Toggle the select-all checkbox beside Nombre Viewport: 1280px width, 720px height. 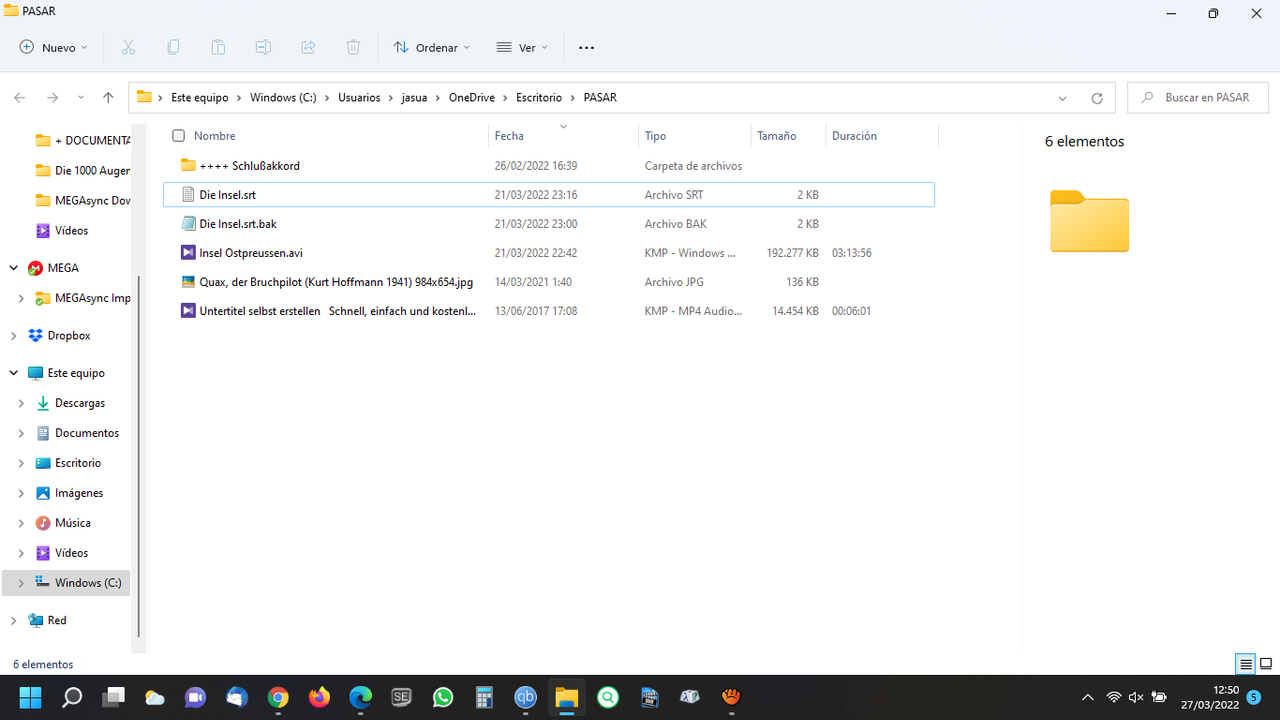[179, 136]
